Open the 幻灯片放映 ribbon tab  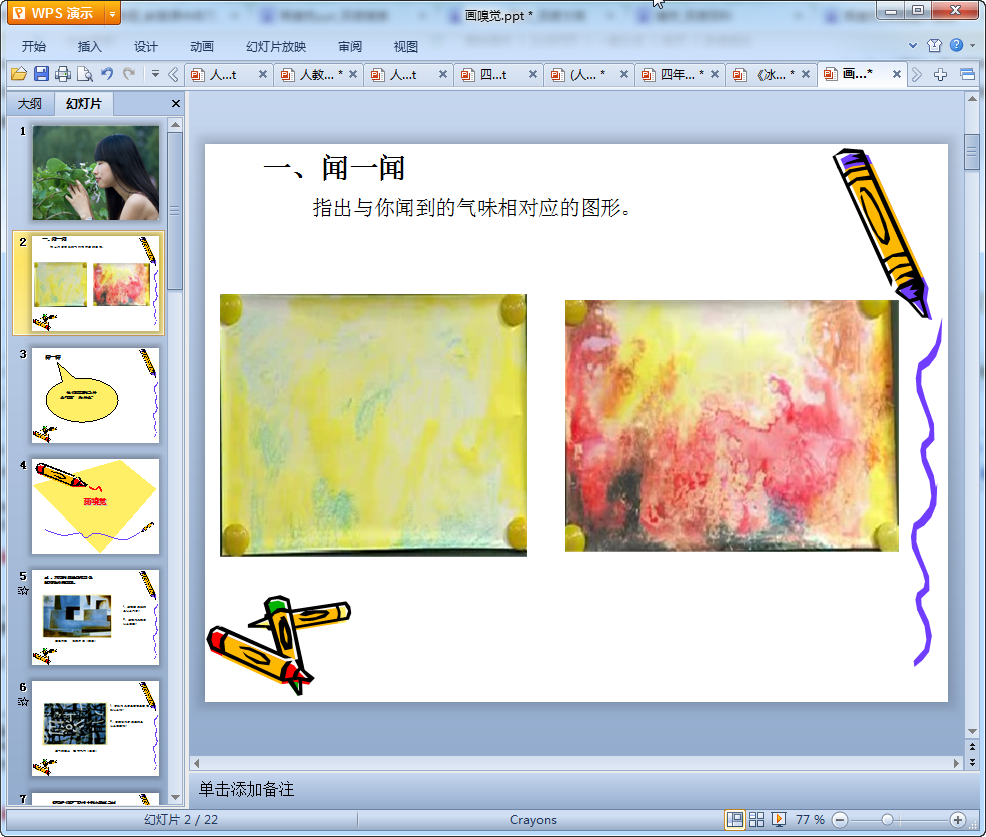pyautogui.click(x=276, y=47)
